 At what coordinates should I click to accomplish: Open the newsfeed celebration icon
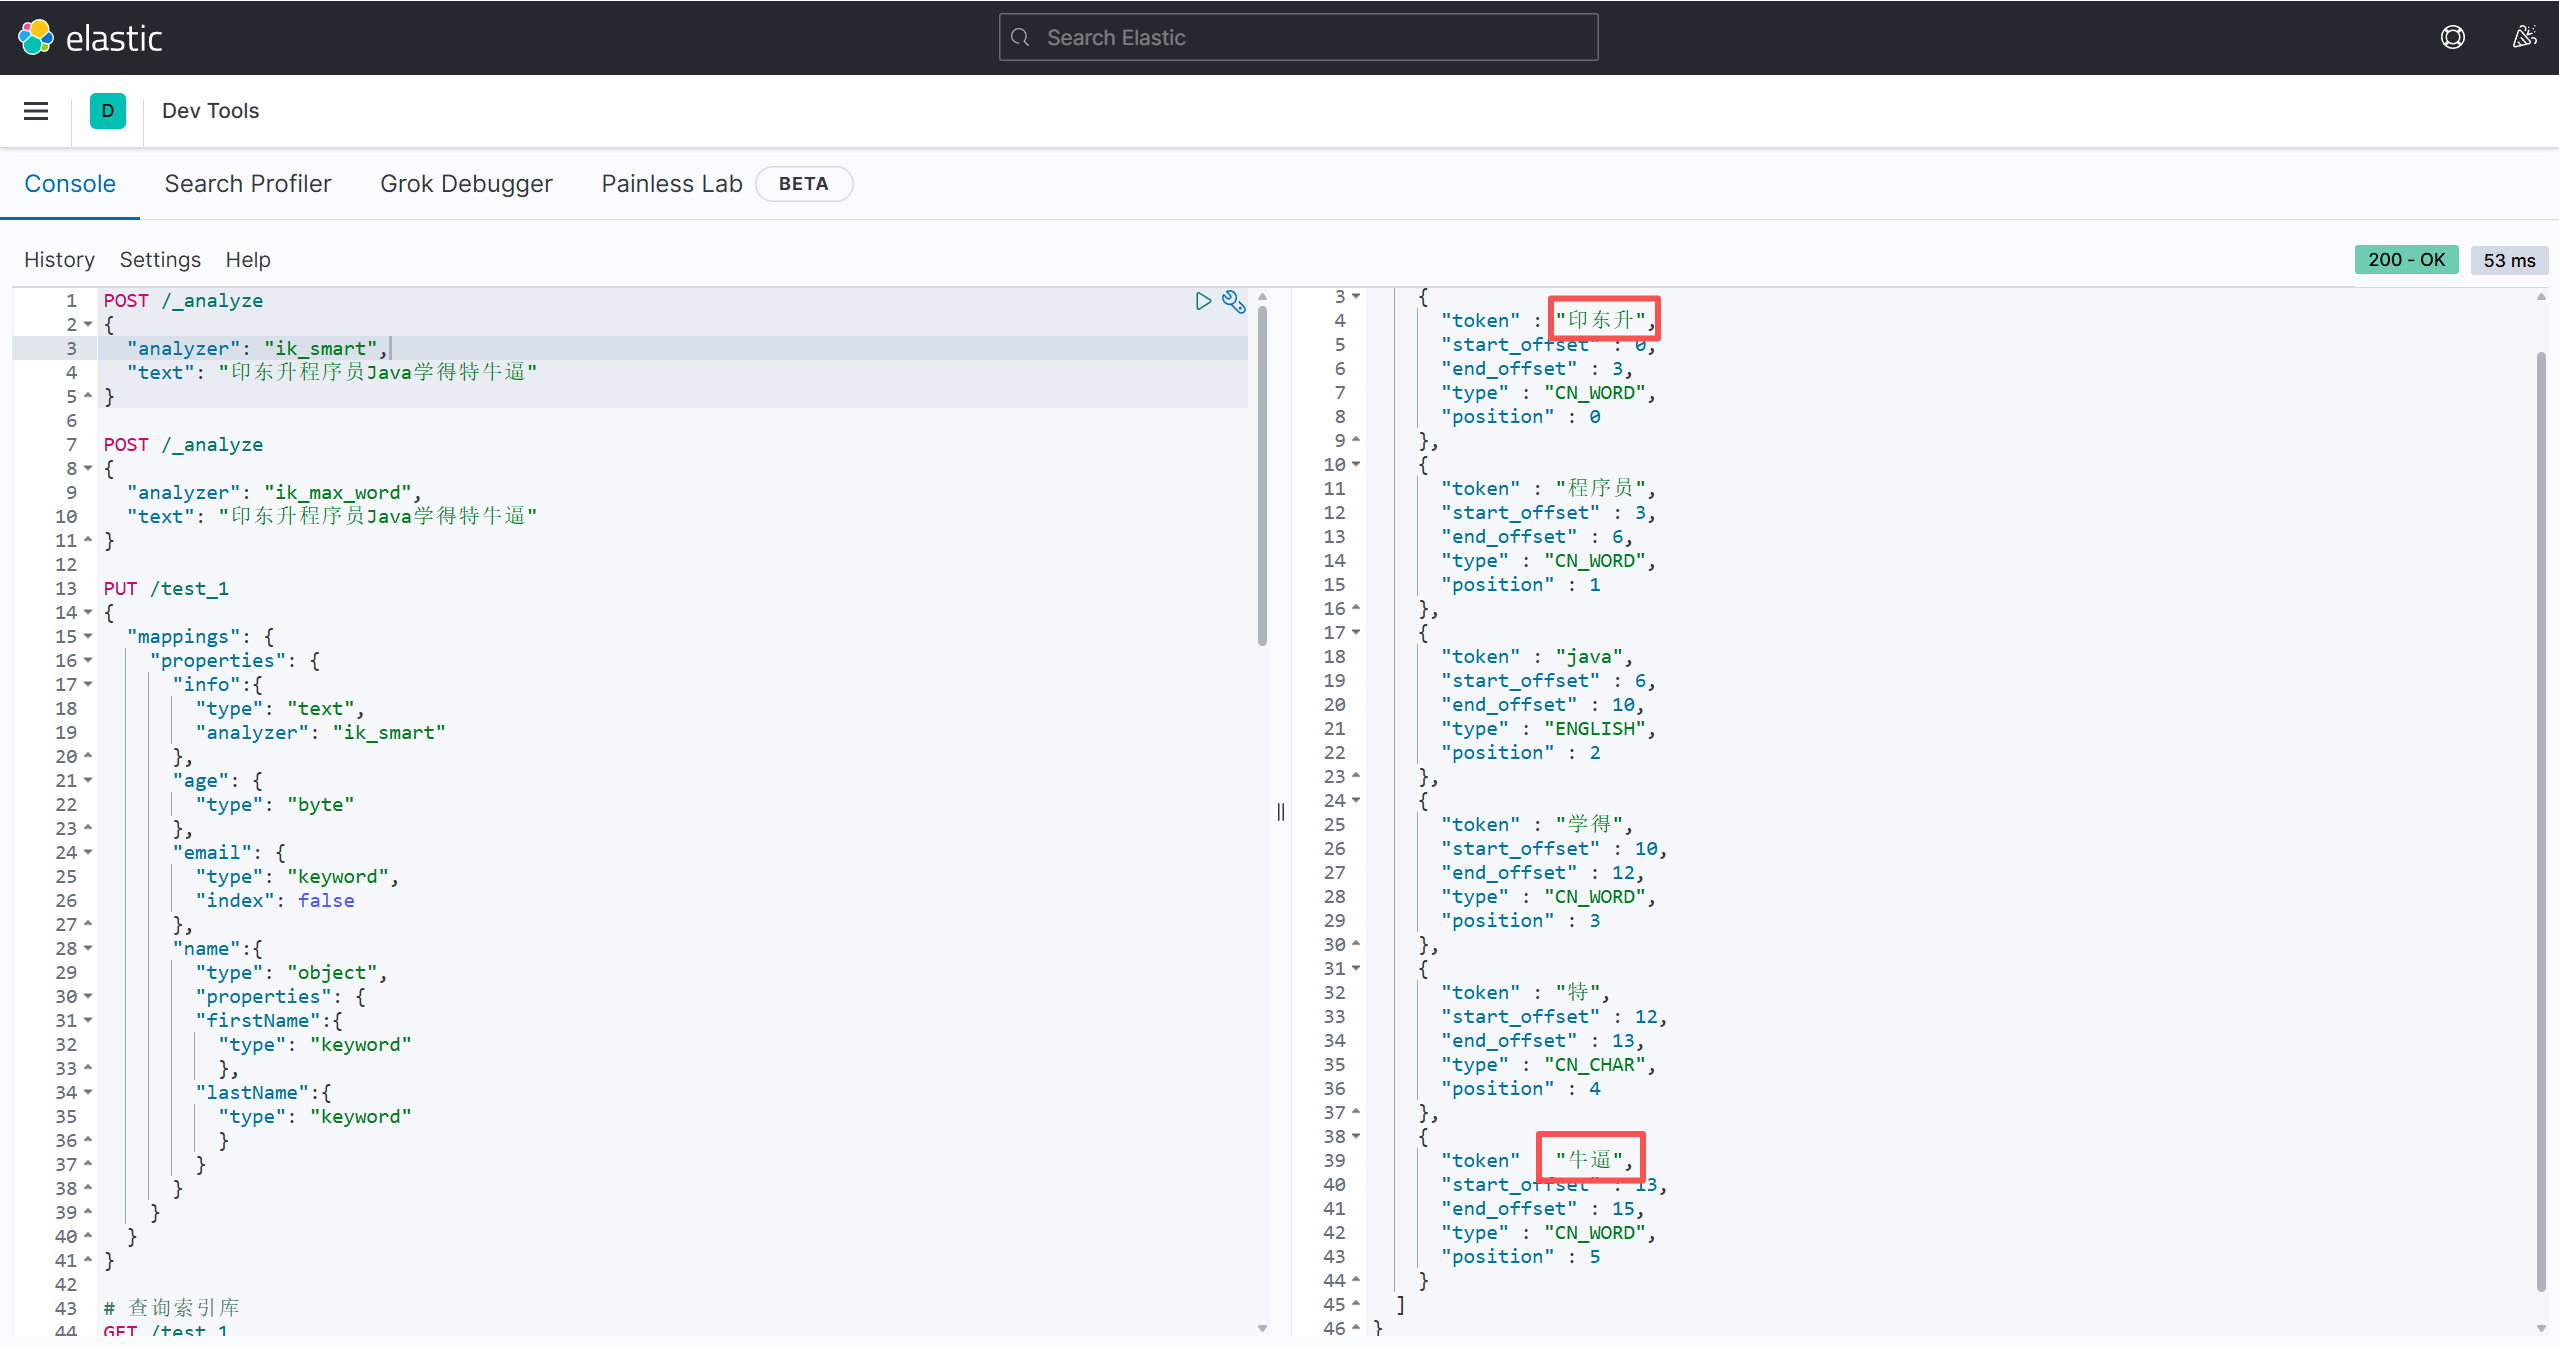(2524, 37)
